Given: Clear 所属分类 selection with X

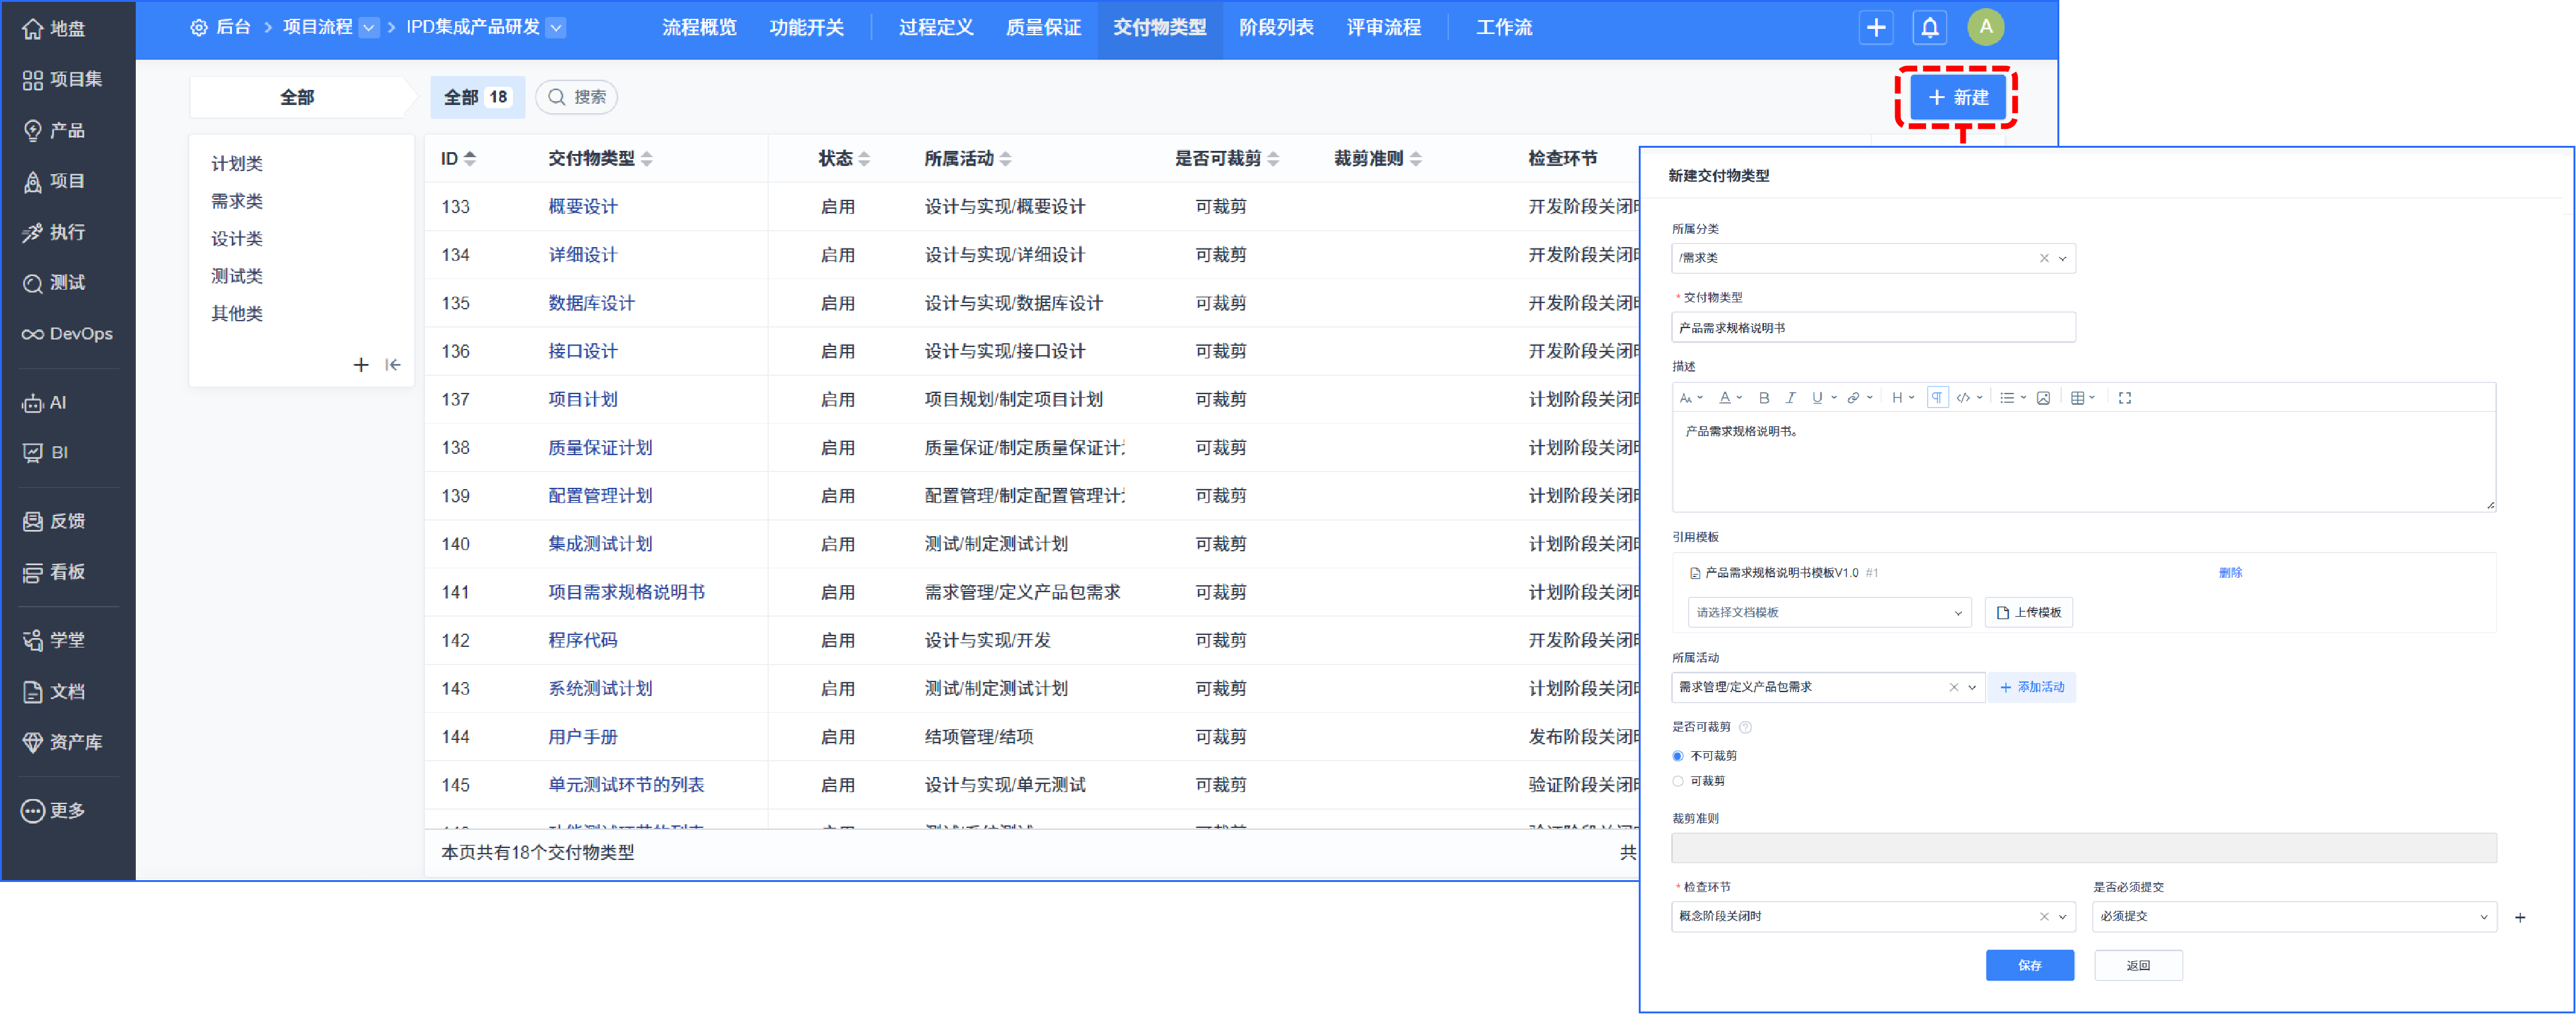Looking at the screenshot, I should click(x=2044, y=258).
